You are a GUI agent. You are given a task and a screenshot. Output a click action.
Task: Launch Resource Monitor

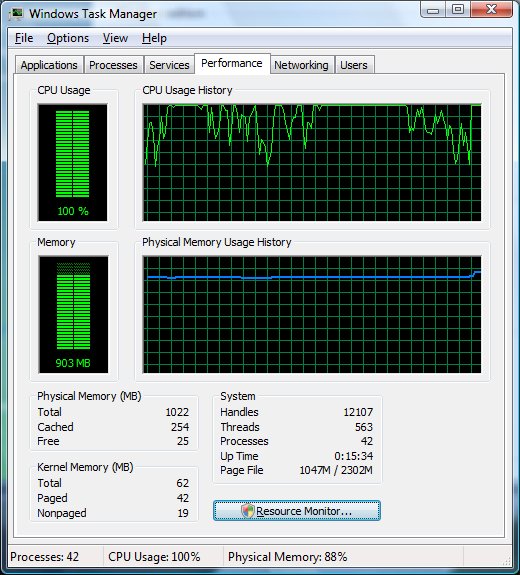[297, 510]
